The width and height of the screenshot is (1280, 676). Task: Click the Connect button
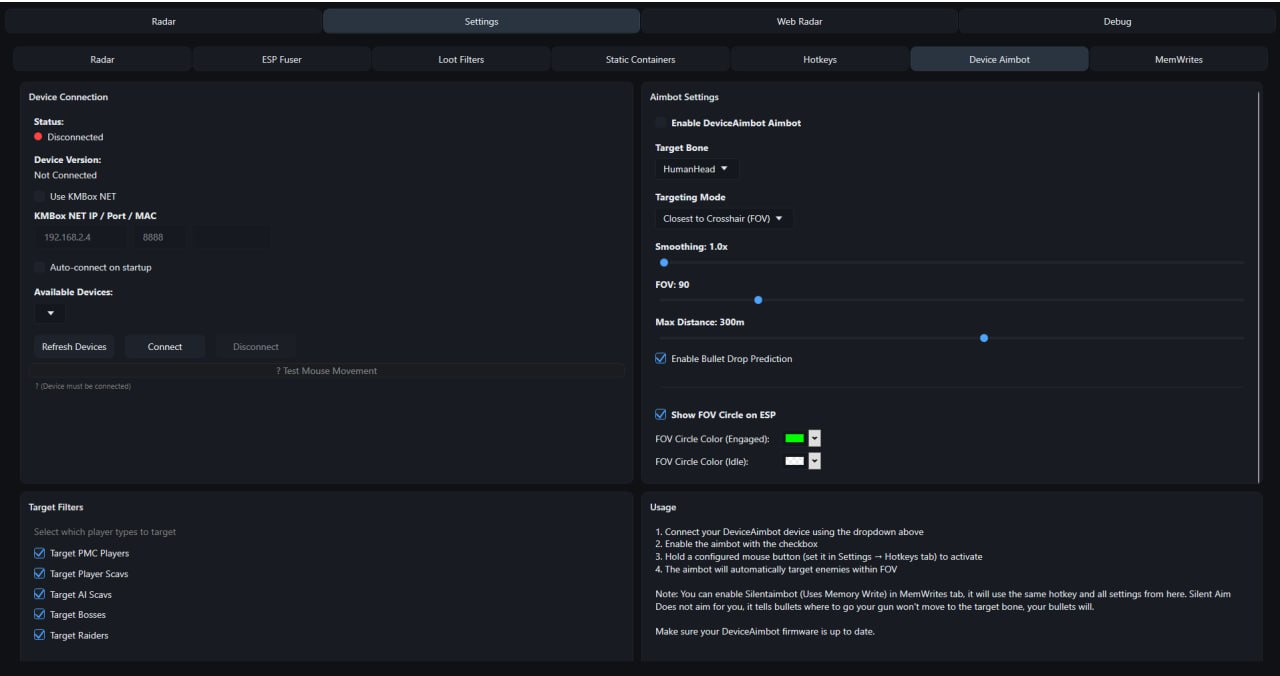click(x=165, y=347)
